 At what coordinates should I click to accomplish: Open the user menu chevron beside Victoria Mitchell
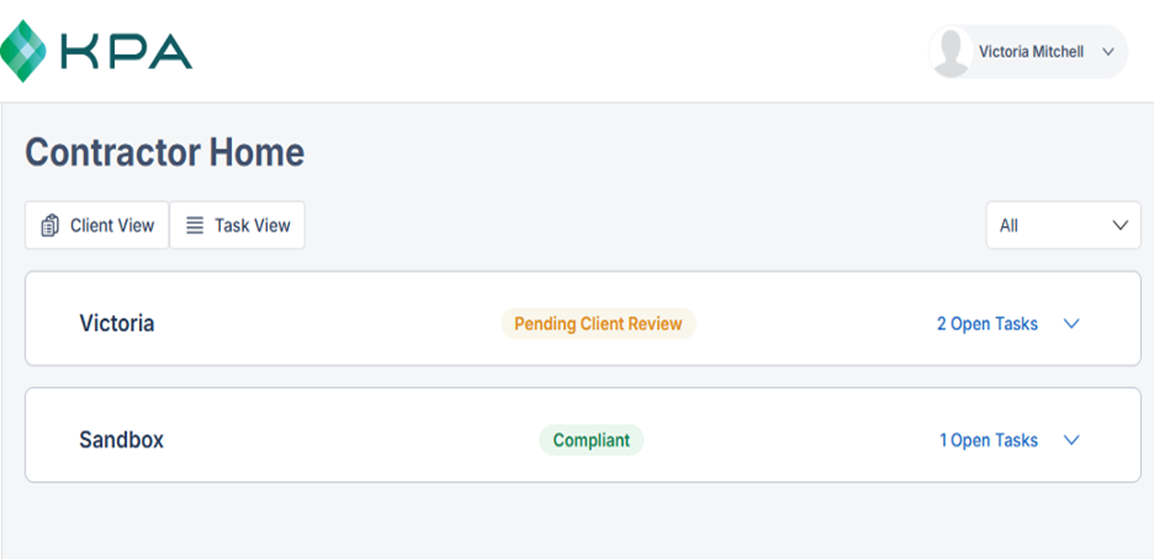1108,52
